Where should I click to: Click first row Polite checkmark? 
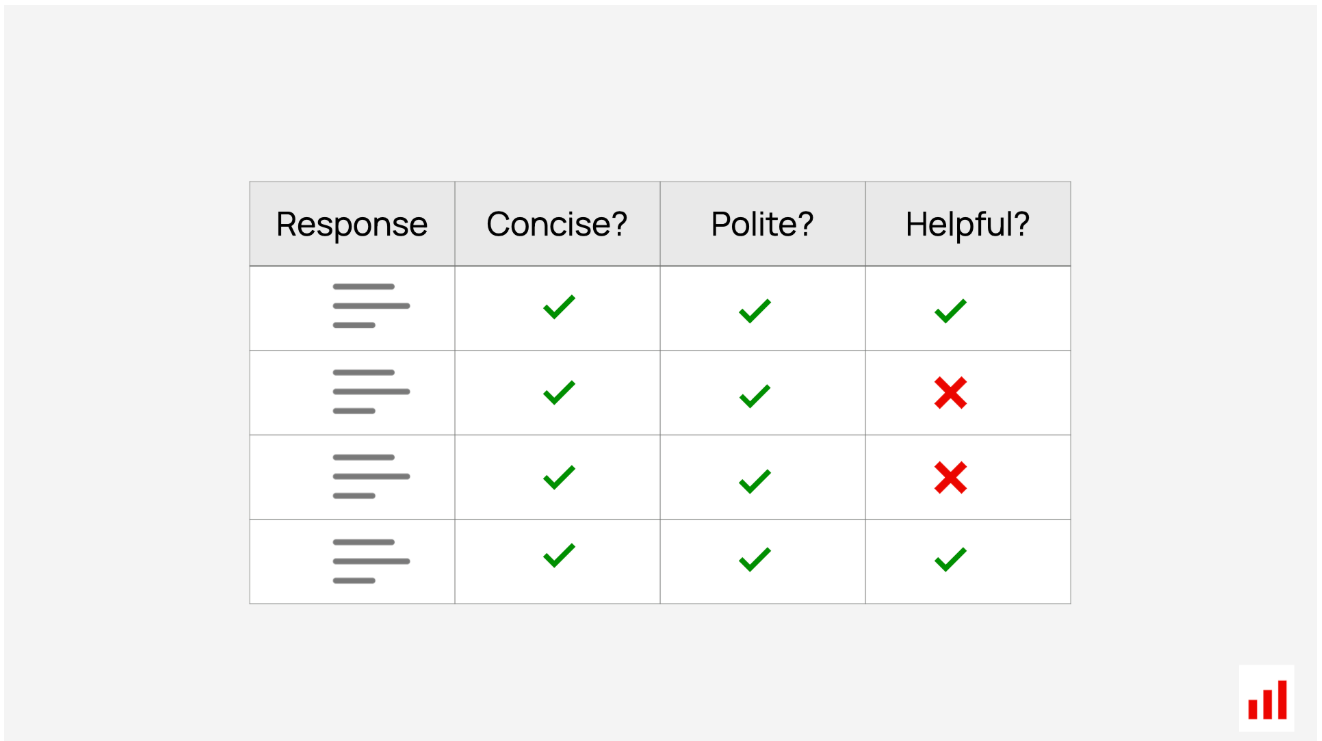point(755,311)
